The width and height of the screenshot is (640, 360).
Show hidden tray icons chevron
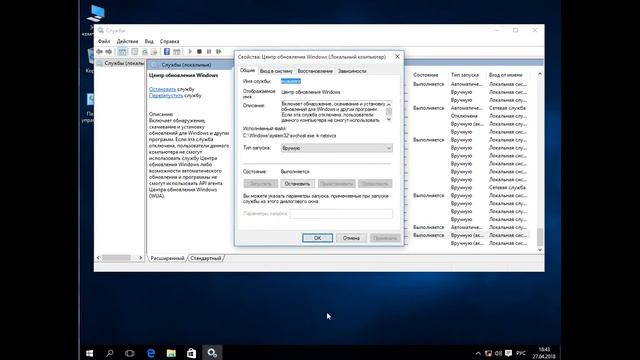[478, 353]
